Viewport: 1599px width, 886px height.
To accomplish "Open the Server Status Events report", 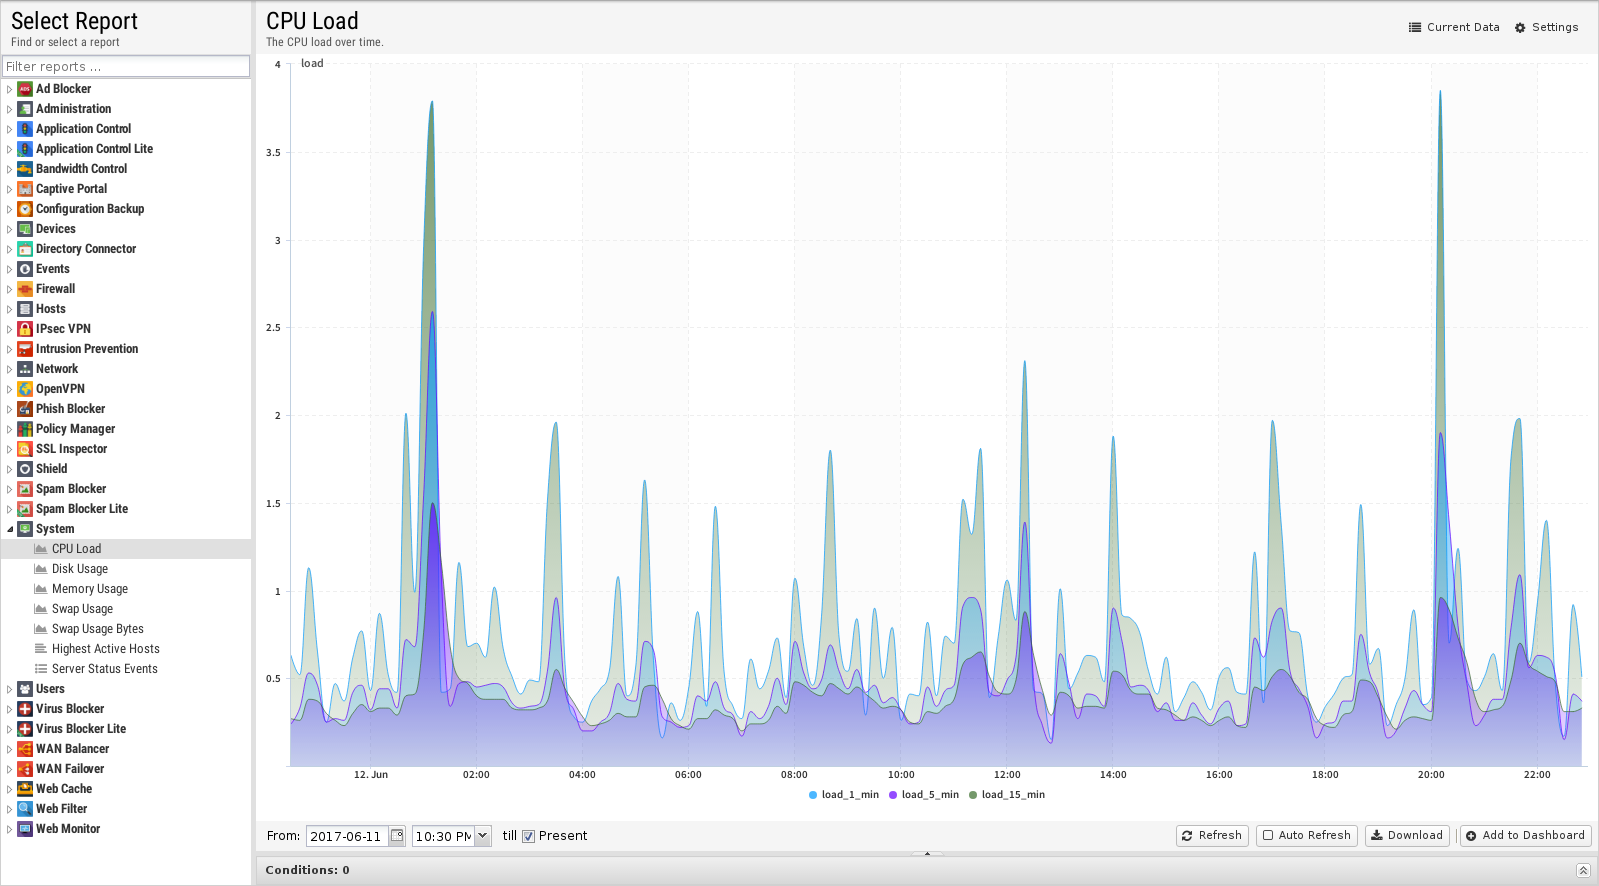I will (x=104, y=669).
